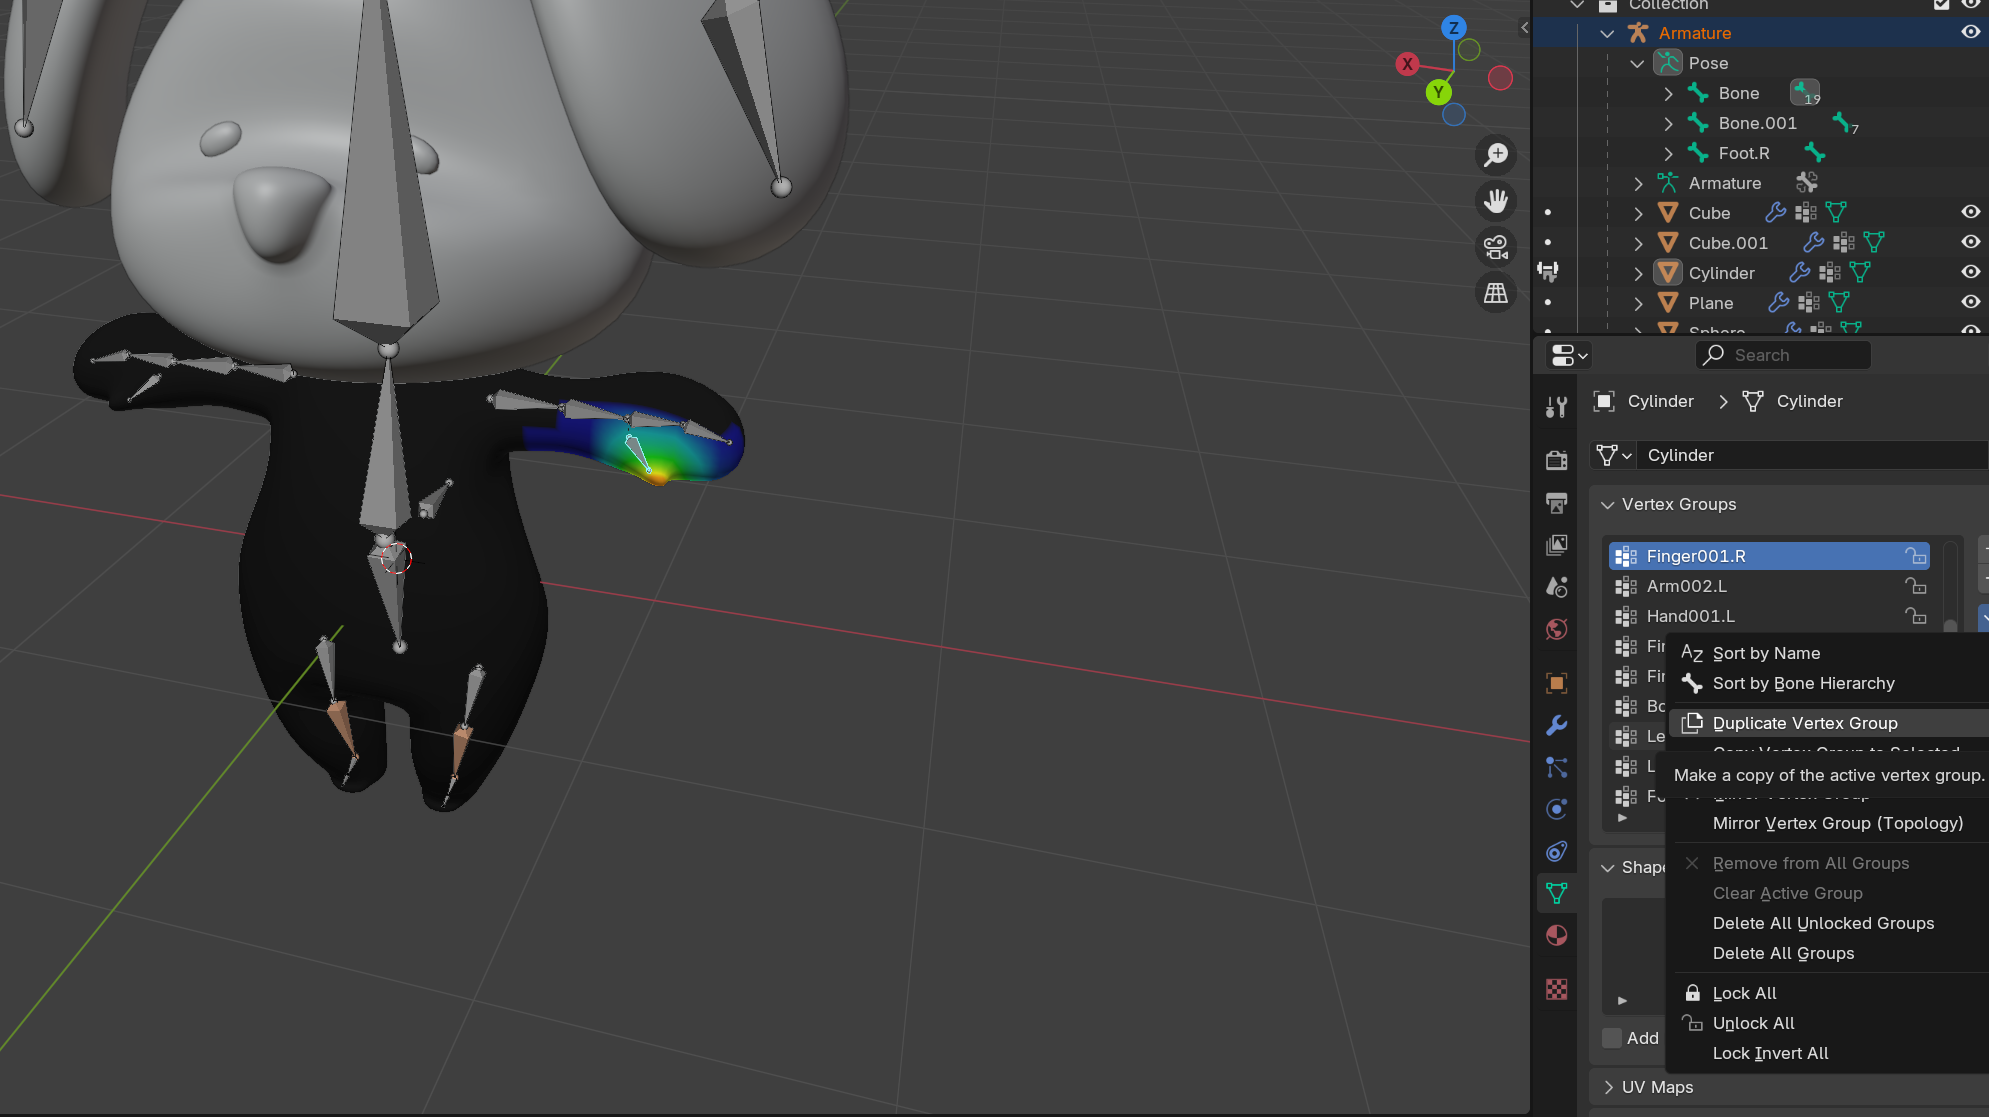The height and width of the screenshot is (1117, 1989).
Task: Click Delete All Groups option
Action: point(1783,953)
